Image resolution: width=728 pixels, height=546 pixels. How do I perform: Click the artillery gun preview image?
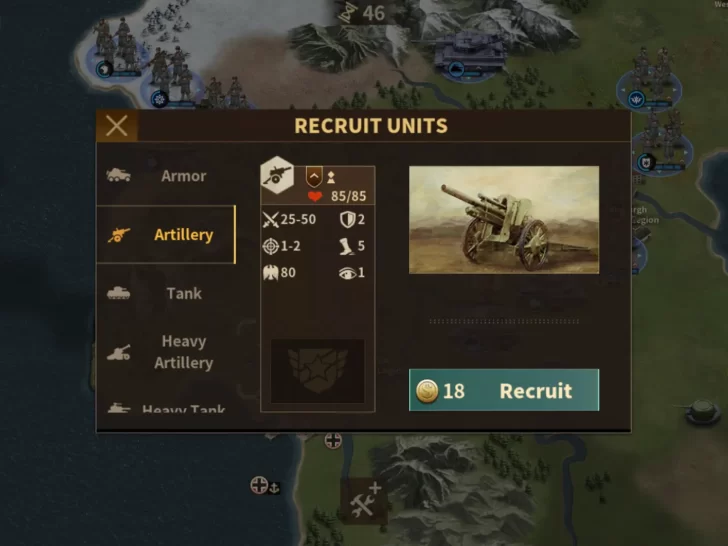point(504,220)
